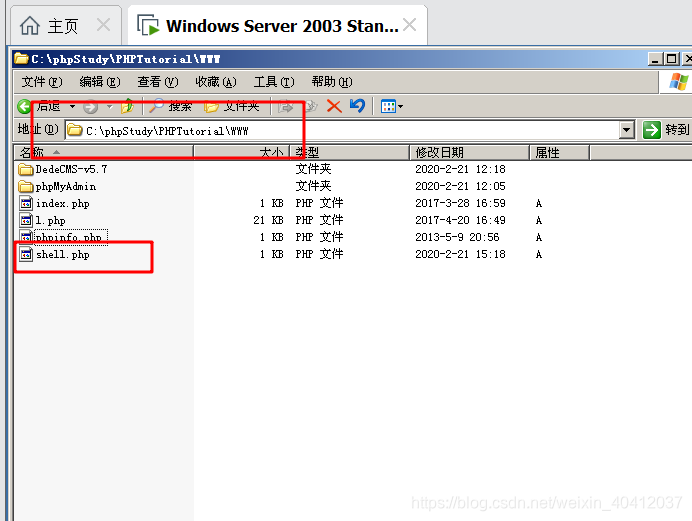Click the shell.php file name
Image resolution: width=692 pixels, height=521 pixels.
pos(63,255)
